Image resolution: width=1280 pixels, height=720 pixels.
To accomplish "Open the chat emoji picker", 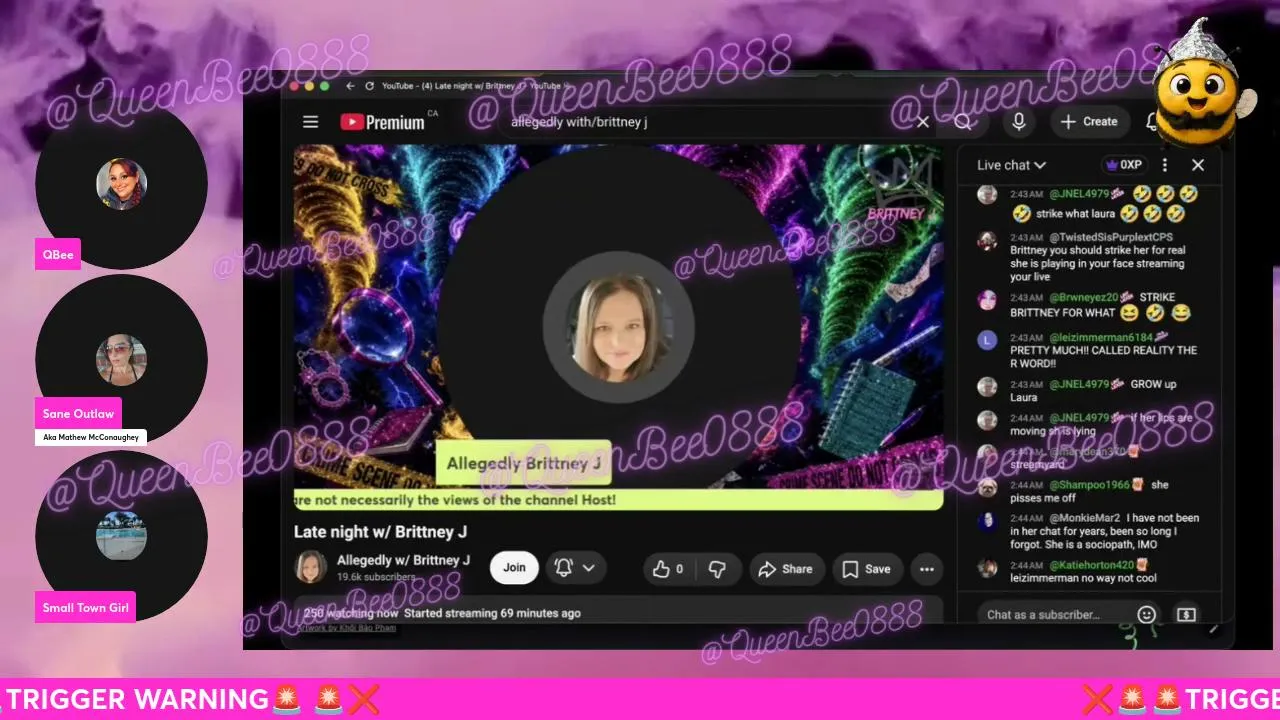I will point(1147,614).
